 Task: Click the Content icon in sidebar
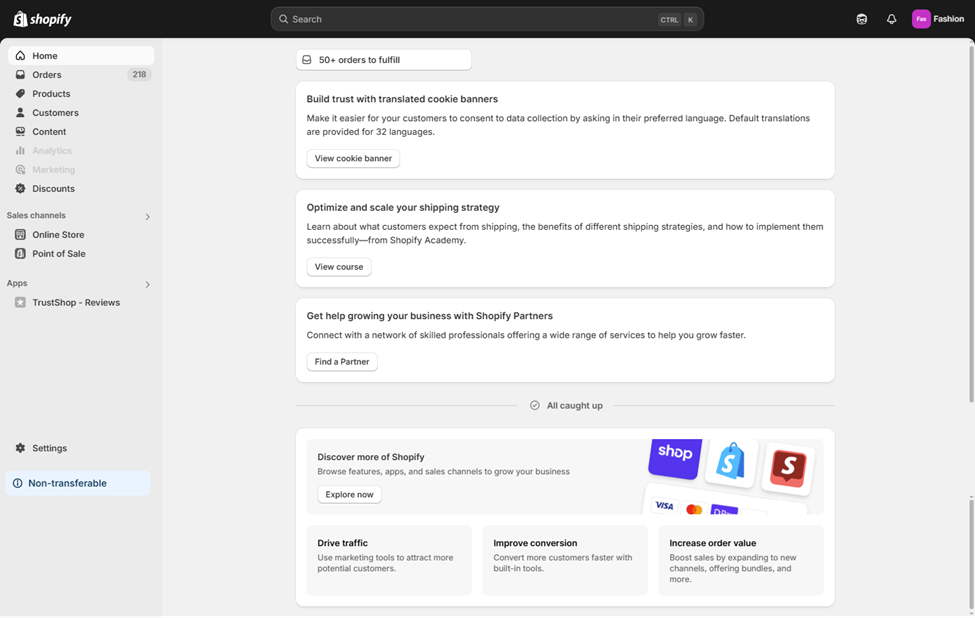[x=21, y=131]
